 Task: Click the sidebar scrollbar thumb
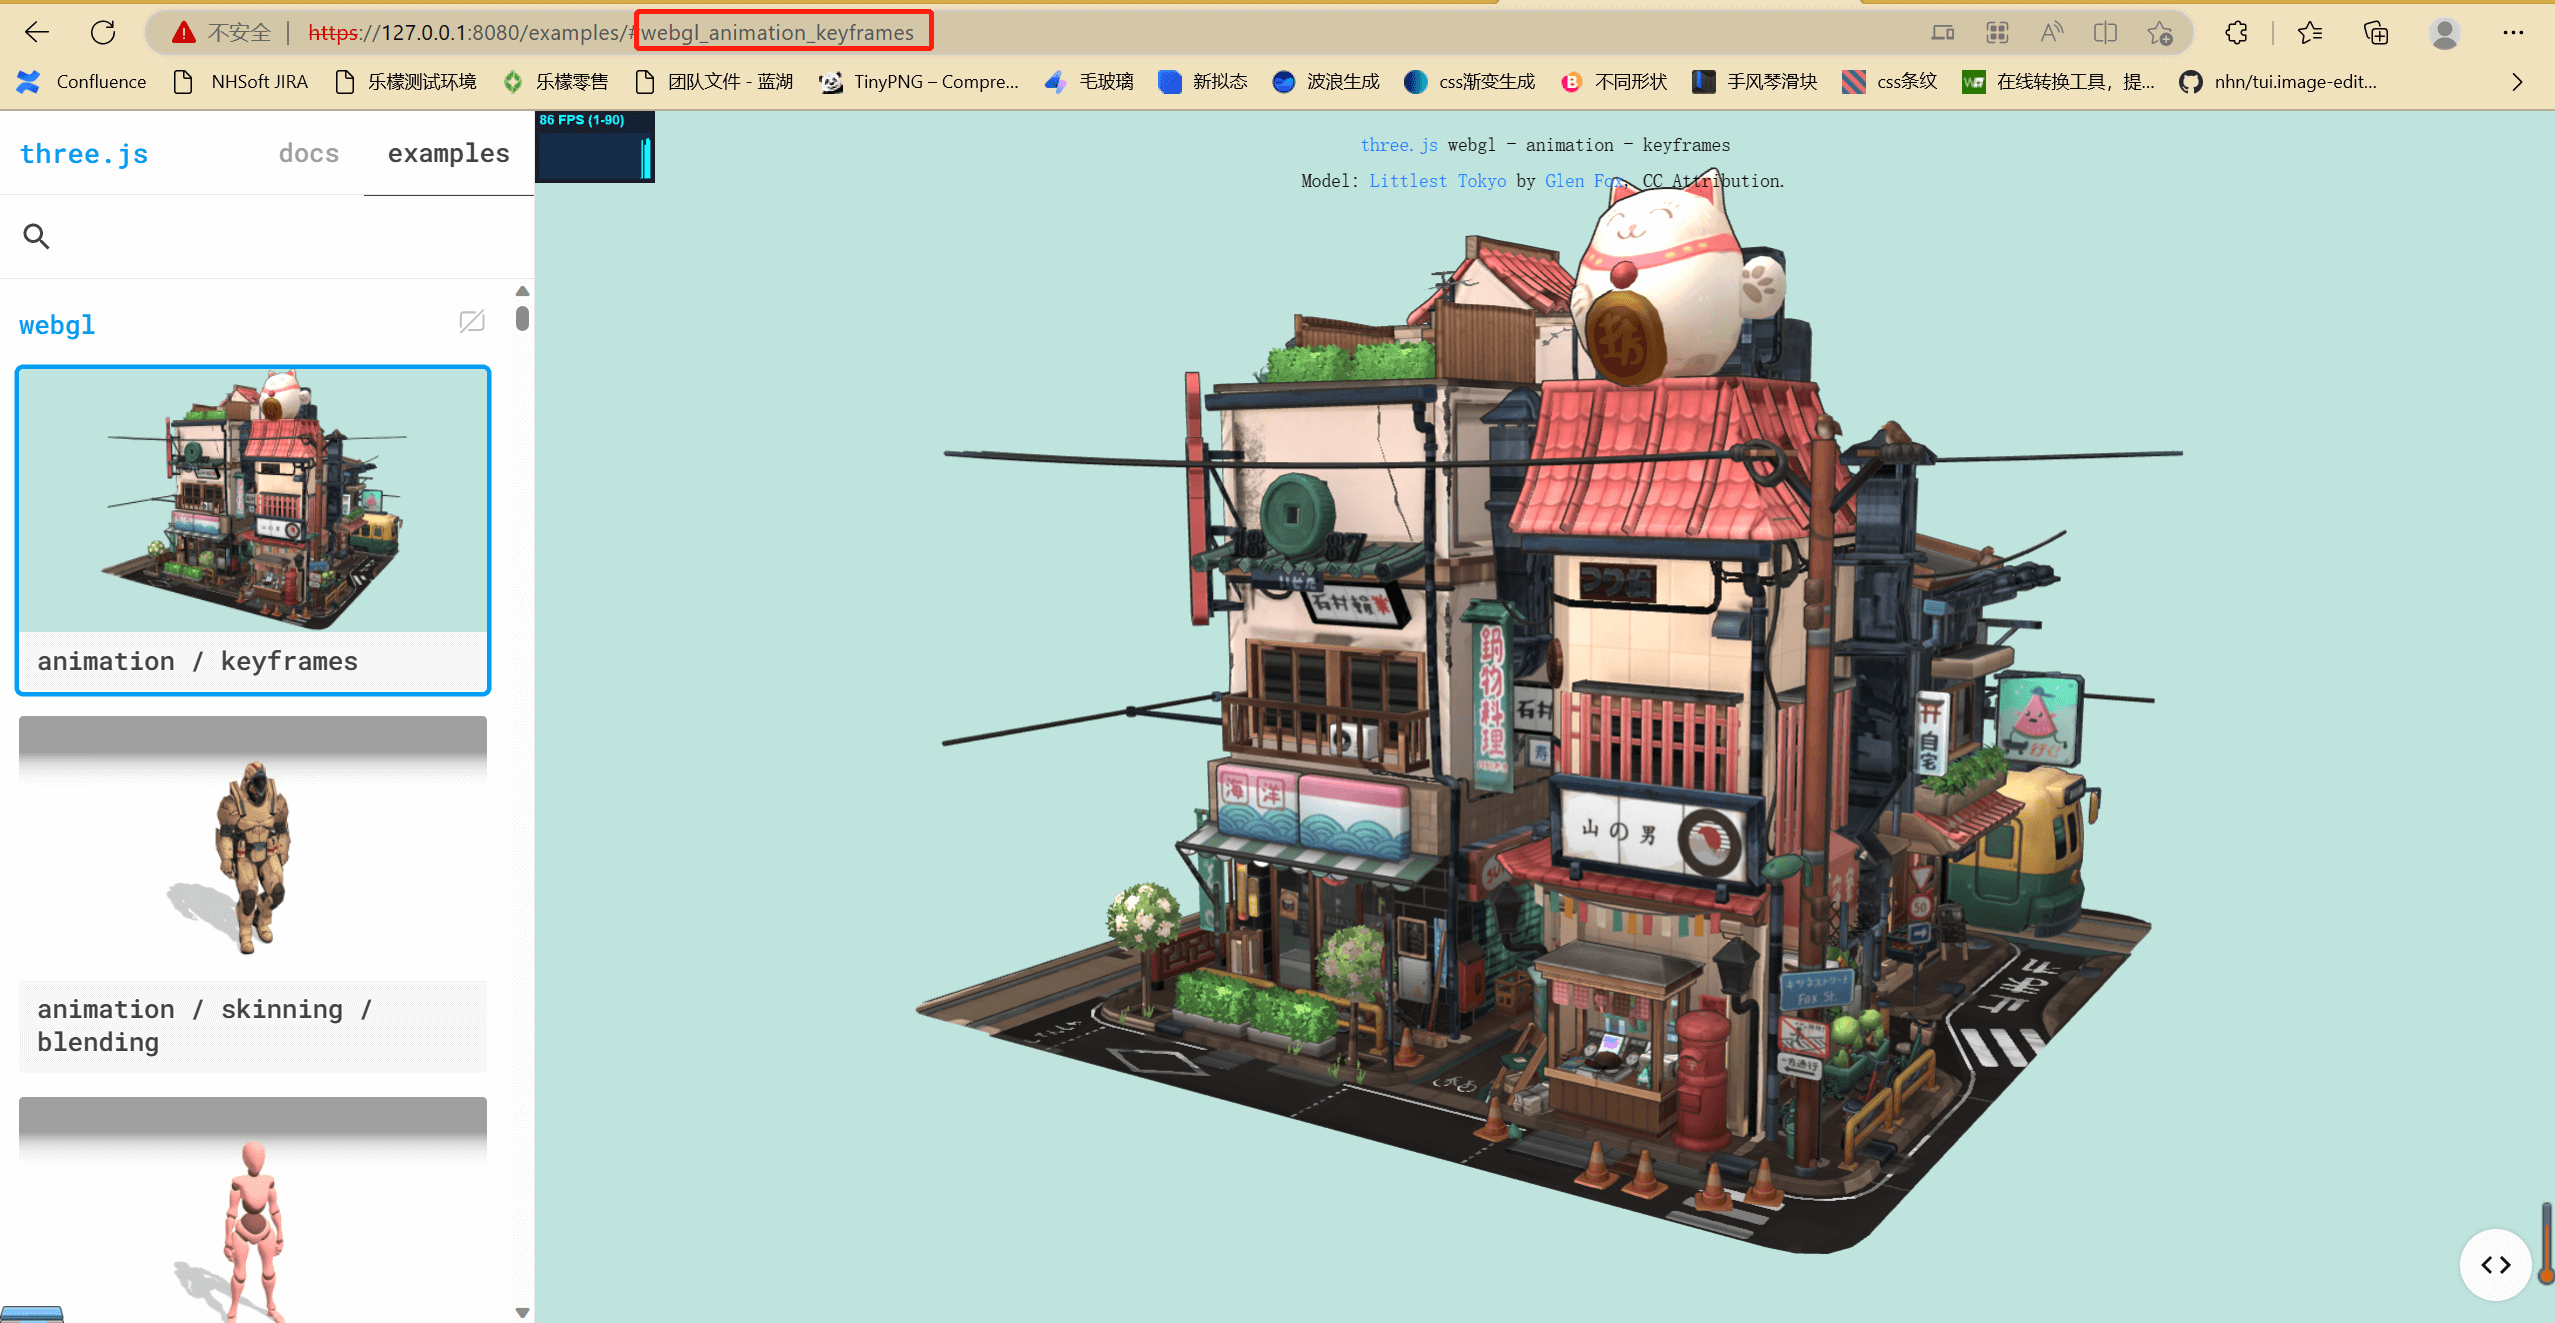[x=522, y=318]
